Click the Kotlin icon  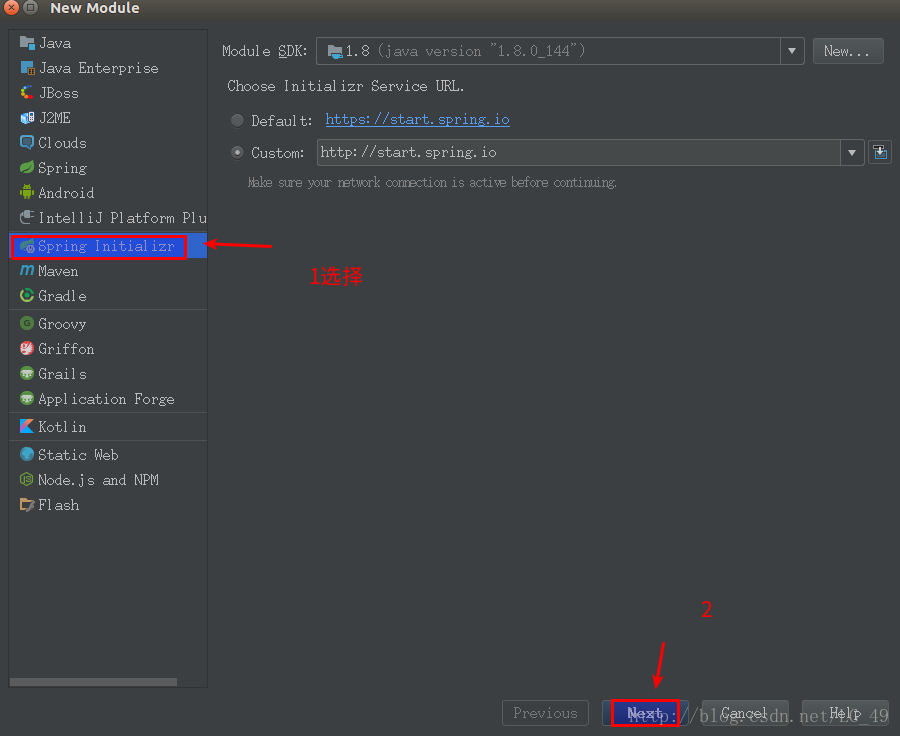pos(27,426)
